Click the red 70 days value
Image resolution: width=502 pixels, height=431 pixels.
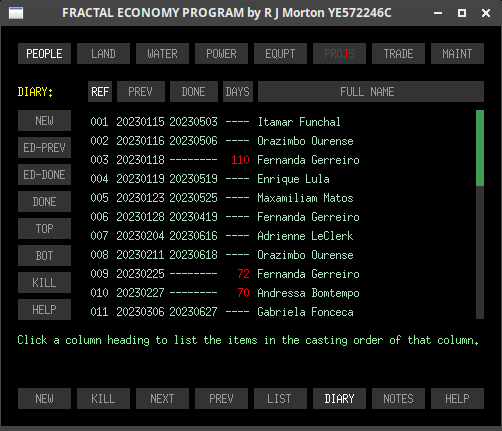coord(244,293)
